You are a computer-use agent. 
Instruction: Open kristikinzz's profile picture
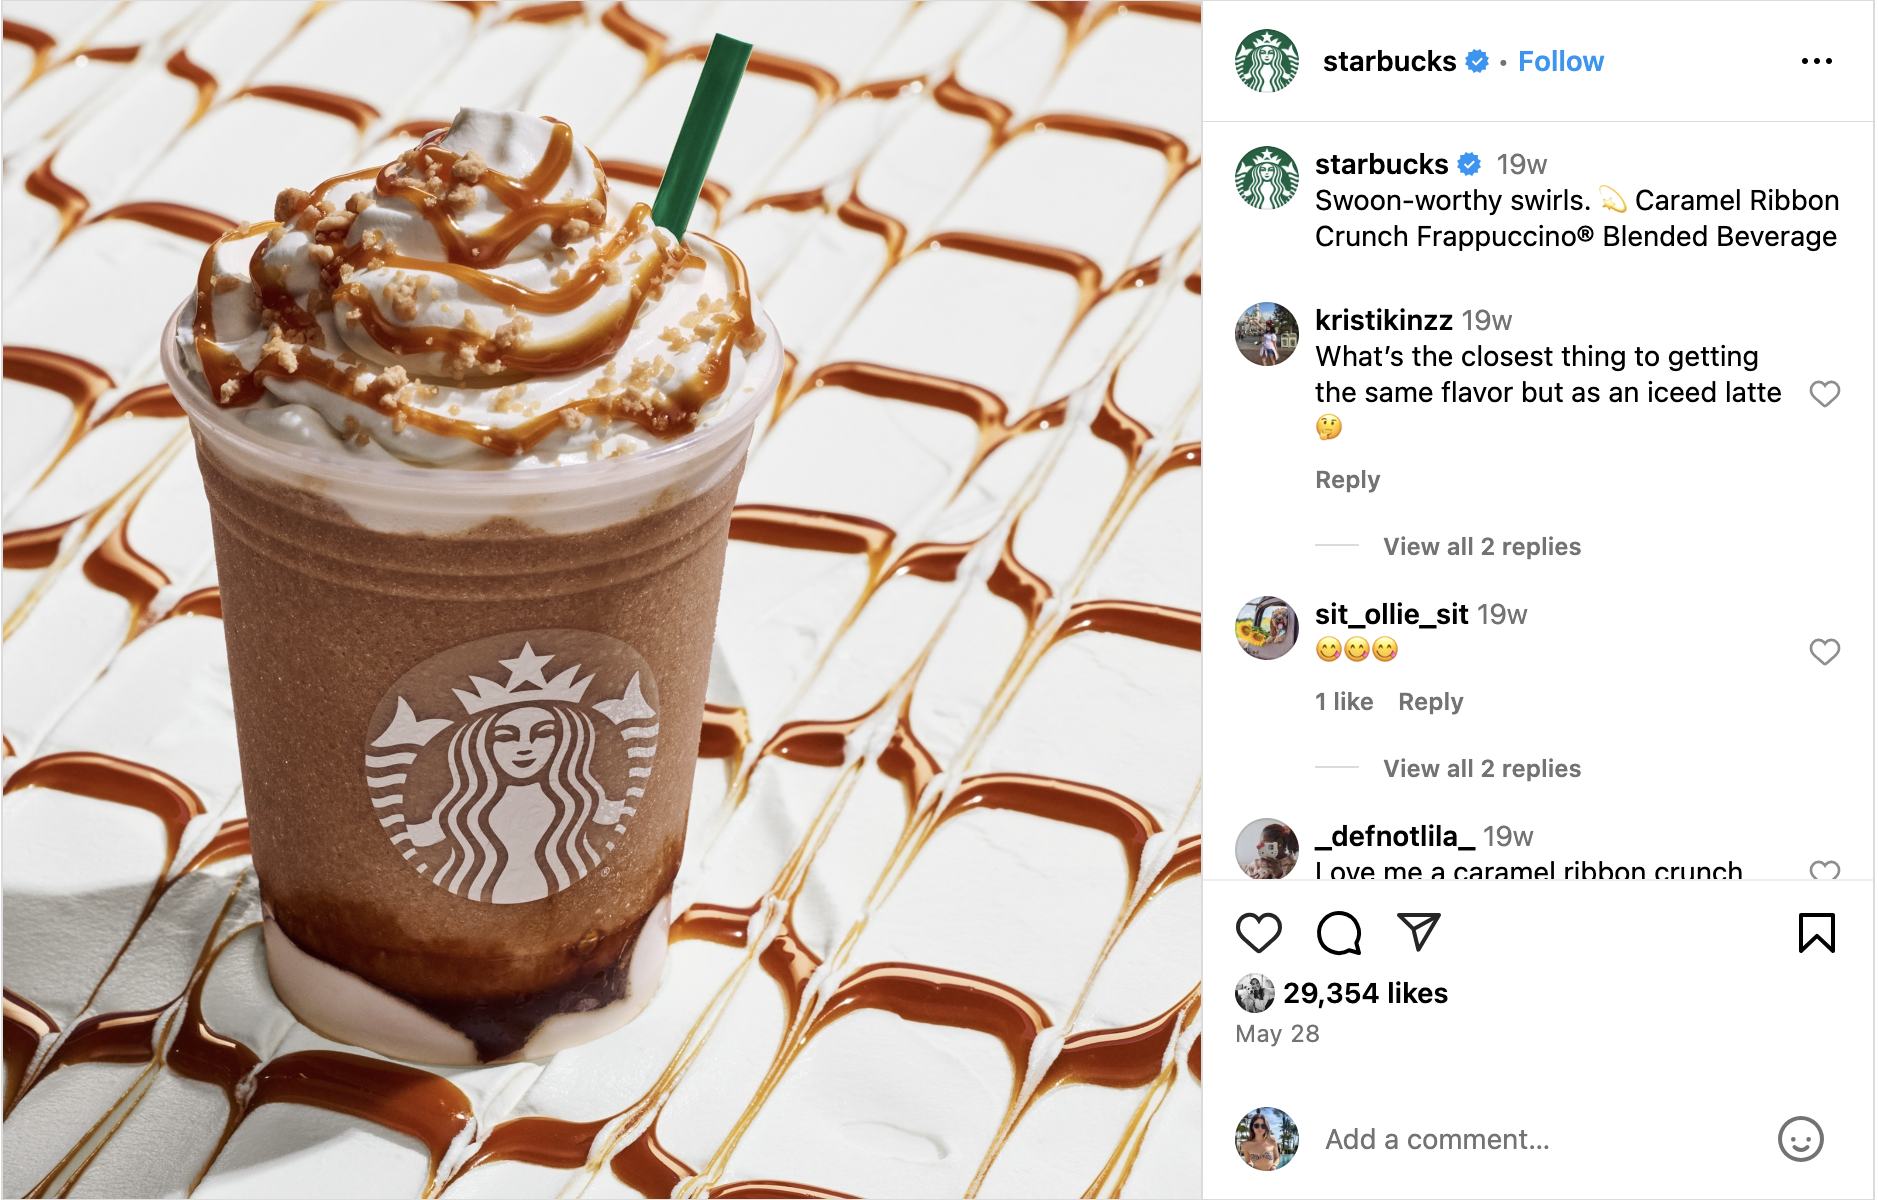[x=1267, y=334]
